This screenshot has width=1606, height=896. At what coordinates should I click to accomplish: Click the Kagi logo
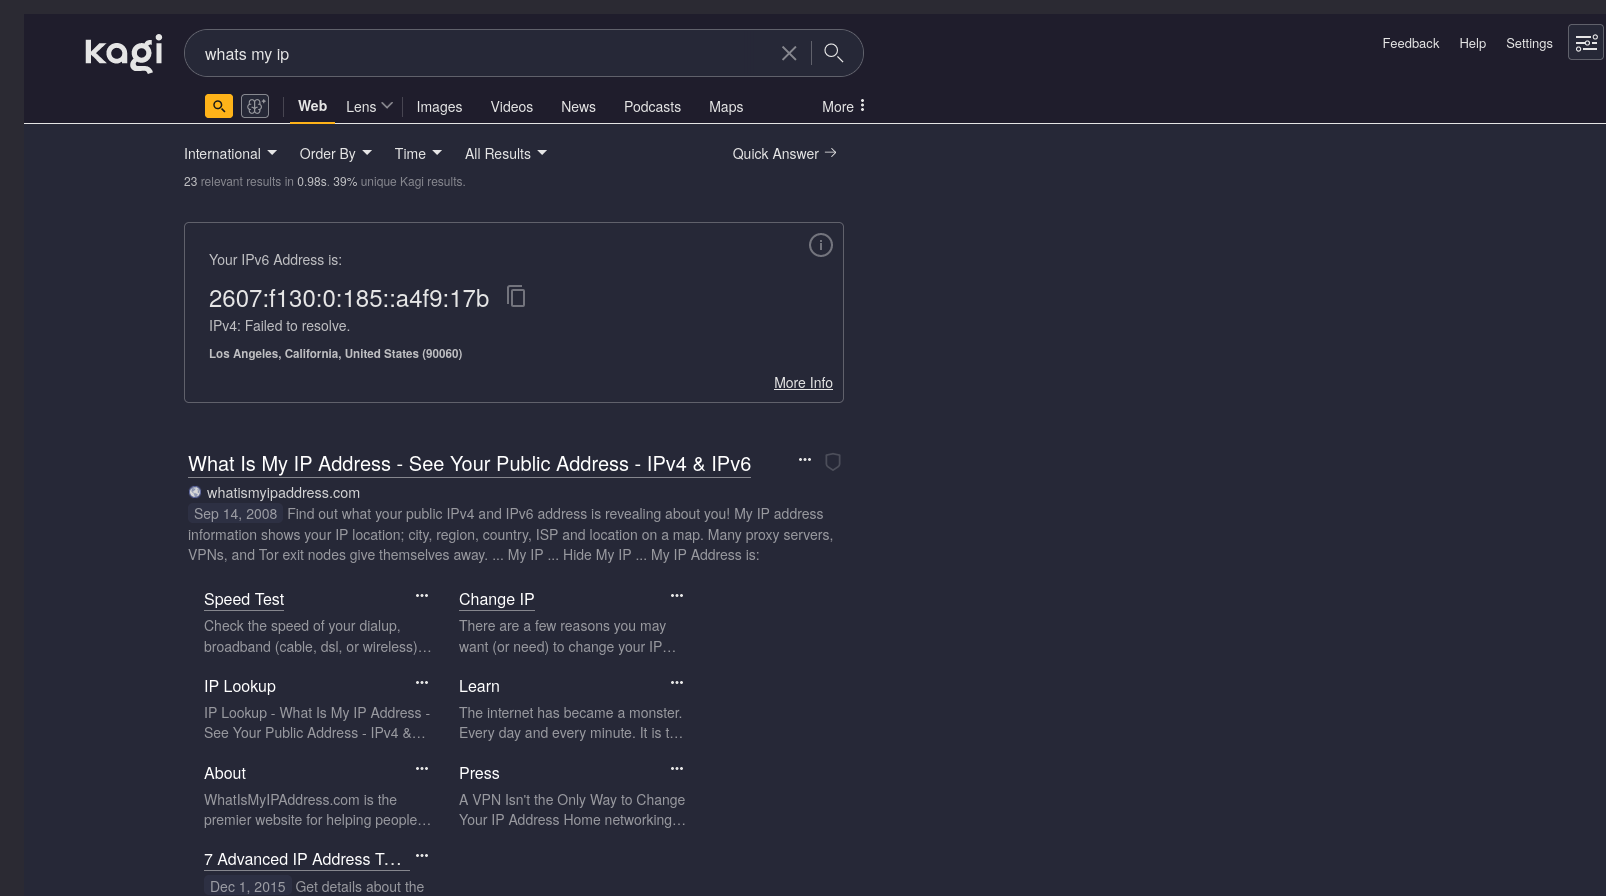123,53
